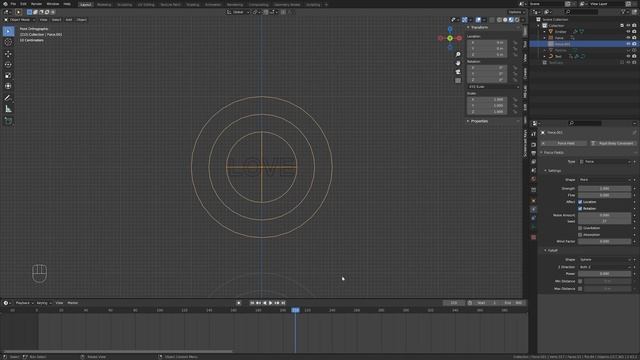
Task: Open Z Direction dropdown
Action: coord(605,267)
